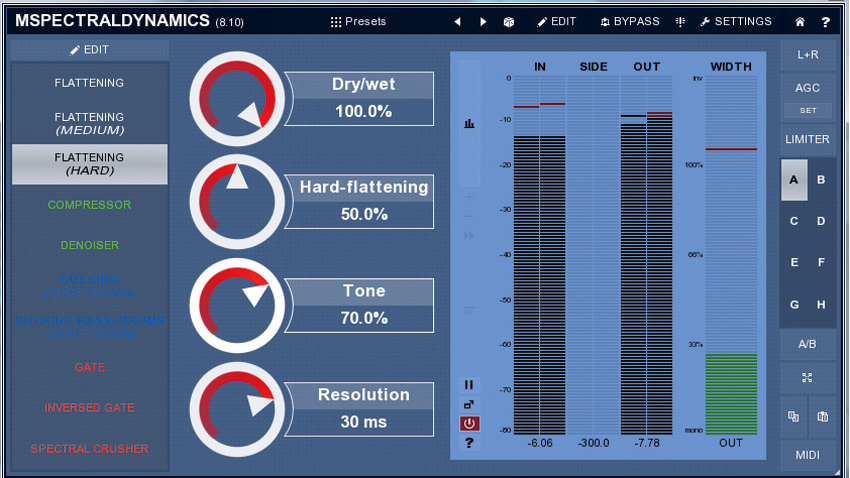Click the meter histogram bars icon

469,124
